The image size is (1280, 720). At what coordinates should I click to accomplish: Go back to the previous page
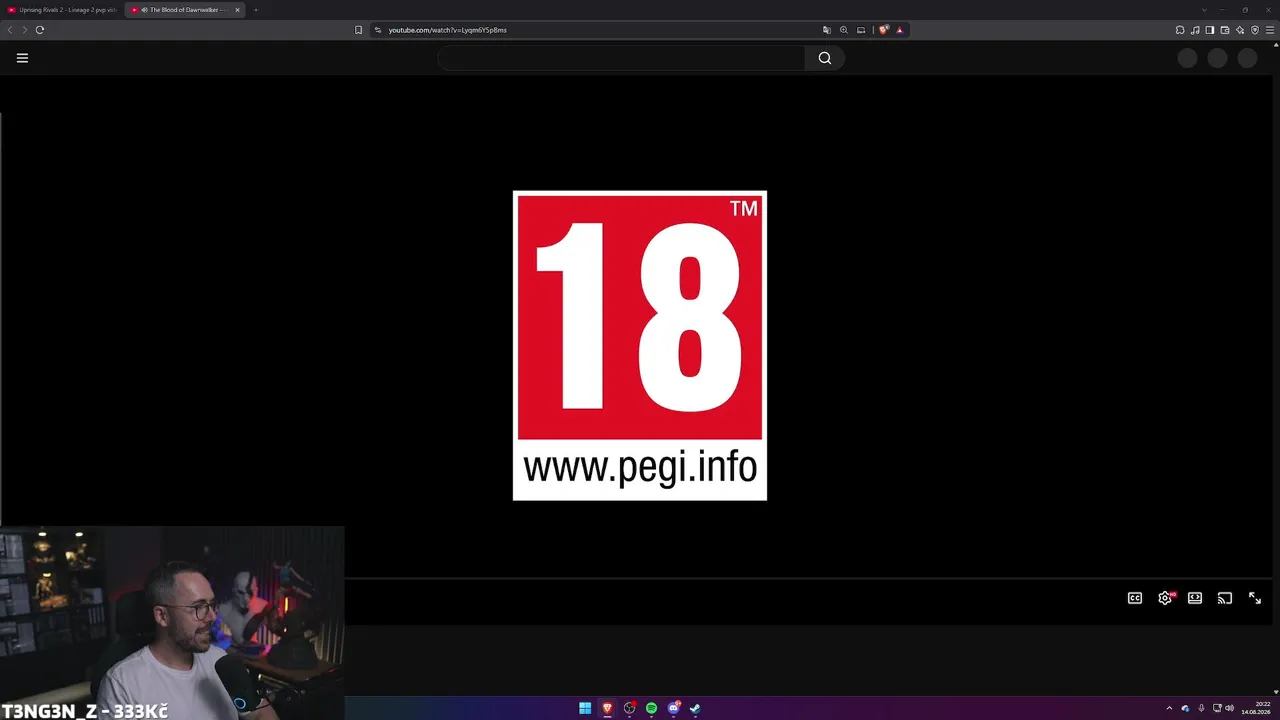pyautogui.click(x=11, y=30)
